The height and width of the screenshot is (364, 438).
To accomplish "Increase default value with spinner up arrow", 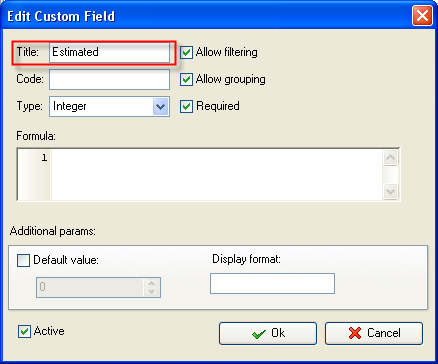I will [x=152, y=283].
